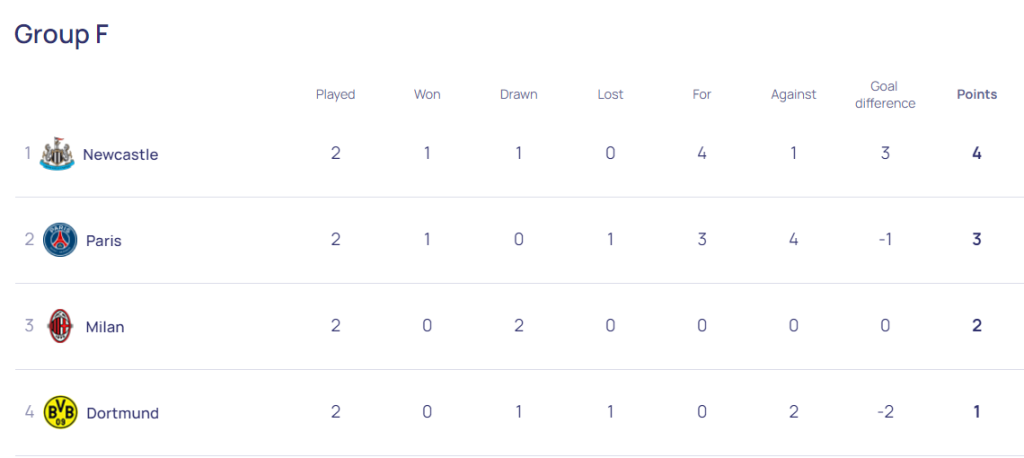Screen dimensions: 1024x458
Task: Click the Newcastle club crest icon
Action: [54, 154]
